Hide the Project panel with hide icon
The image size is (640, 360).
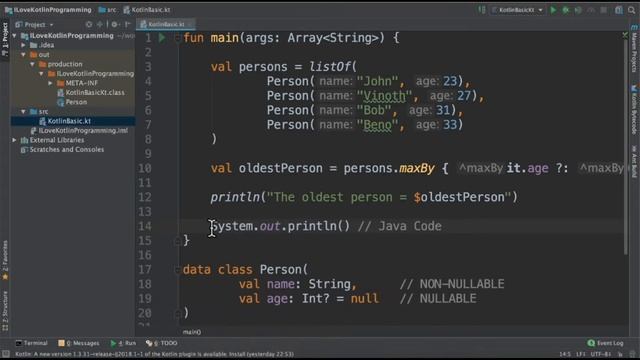[x=127, y=24]
